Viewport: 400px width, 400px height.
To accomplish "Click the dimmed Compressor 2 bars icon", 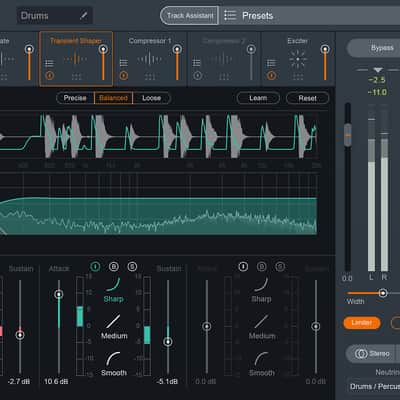I will coord(223,59).
